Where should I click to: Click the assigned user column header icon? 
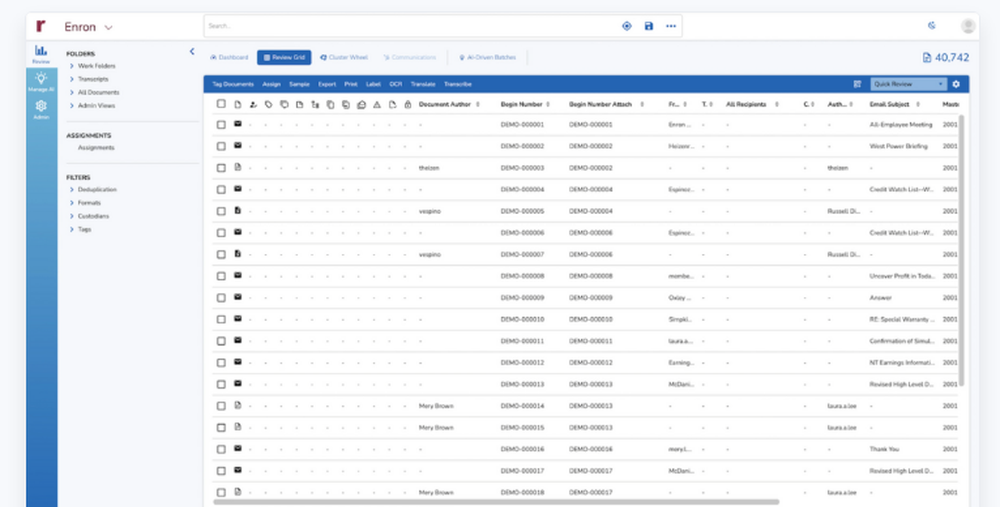(253, 104)
